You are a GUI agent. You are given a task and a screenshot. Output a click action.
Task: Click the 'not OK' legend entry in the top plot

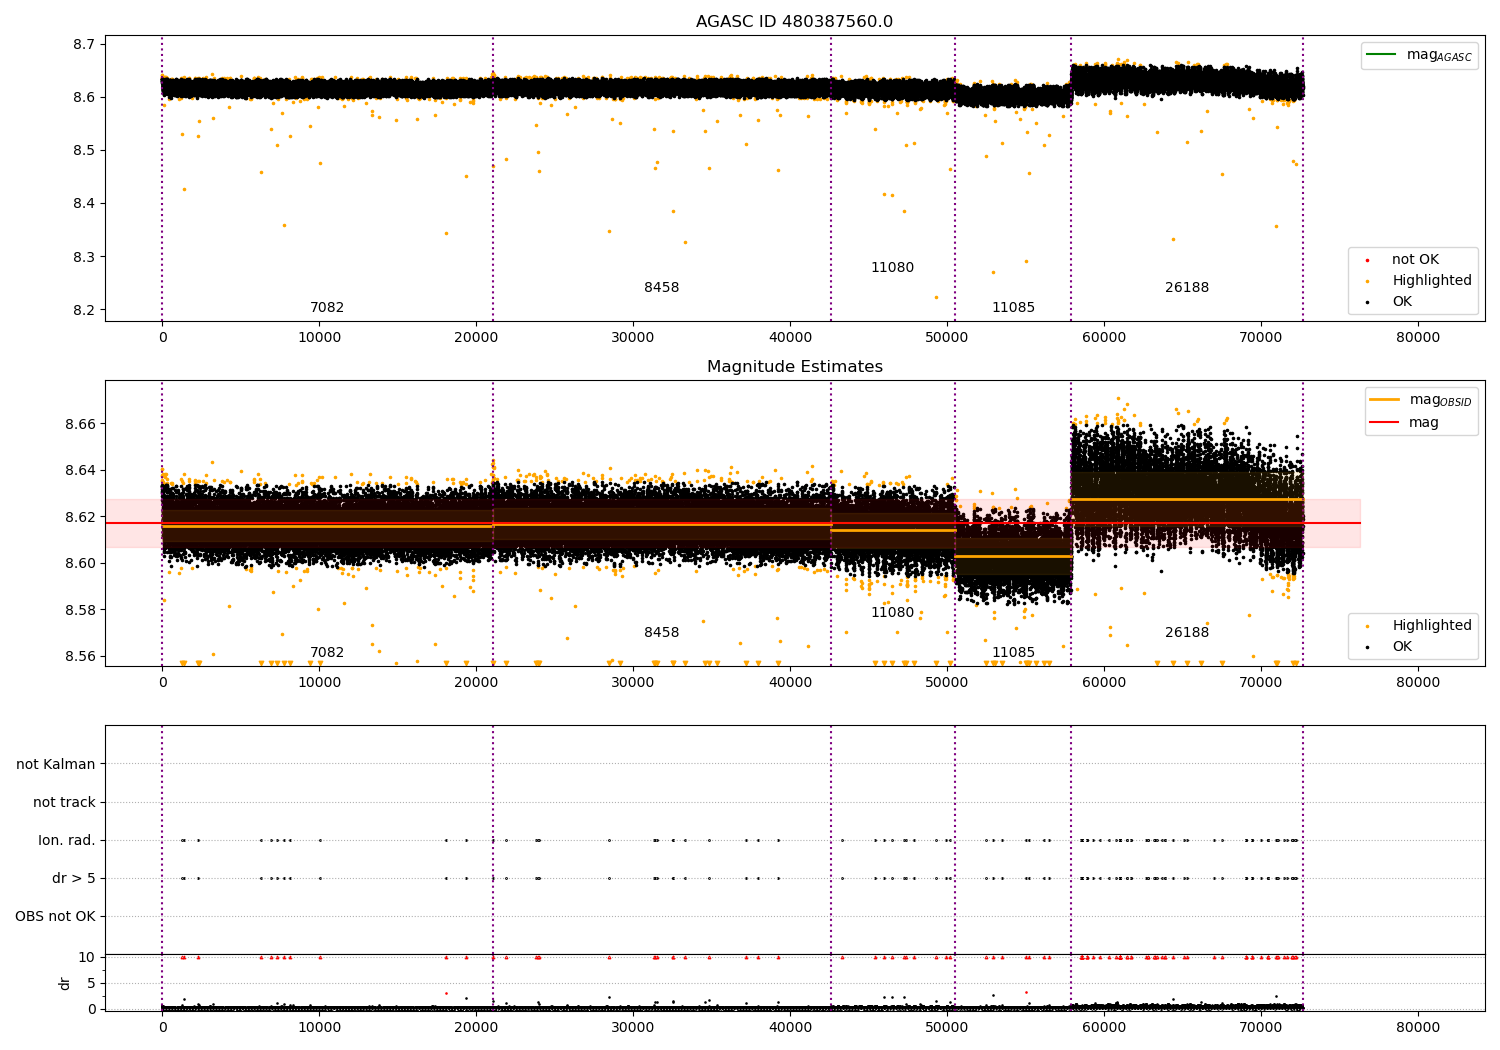pos(1403,260)
